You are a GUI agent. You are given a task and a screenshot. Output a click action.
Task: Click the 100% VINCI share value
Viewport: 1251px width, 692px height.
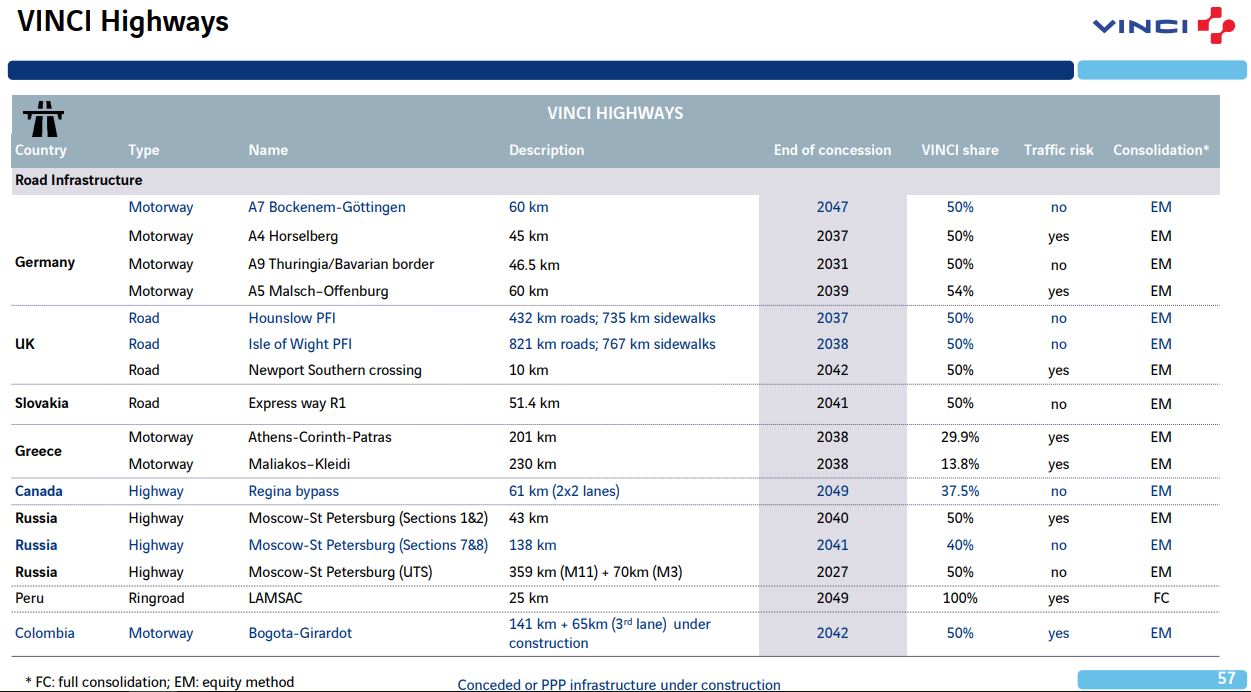click(x=960, y=598)
